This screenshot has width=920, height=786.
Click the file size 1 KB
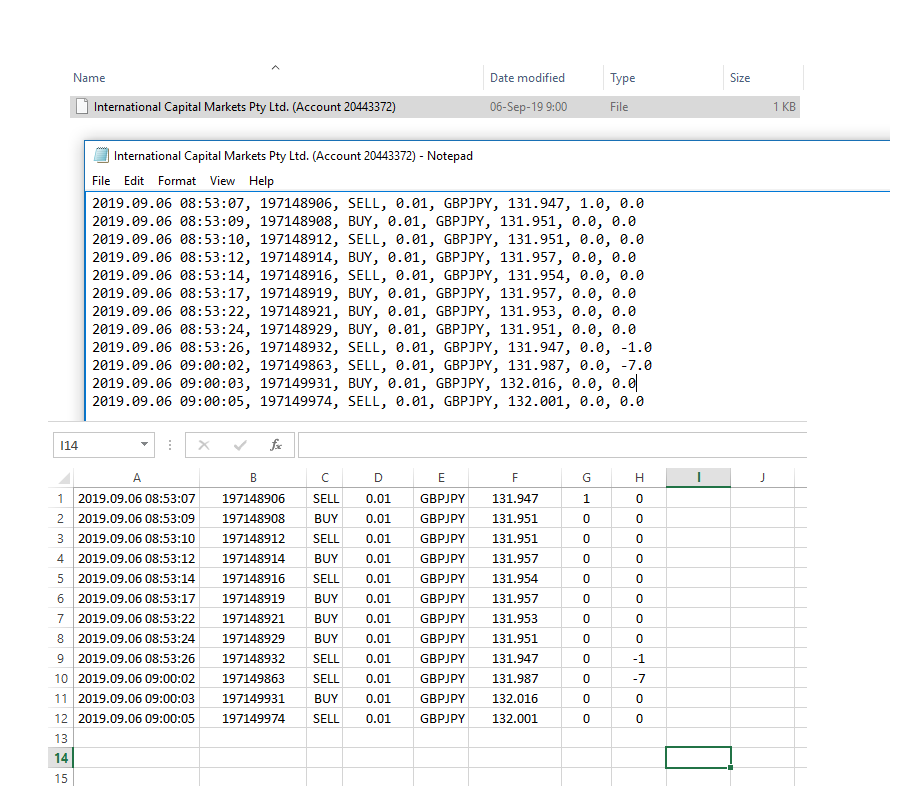pyautogui.click(x=784, y=107)
